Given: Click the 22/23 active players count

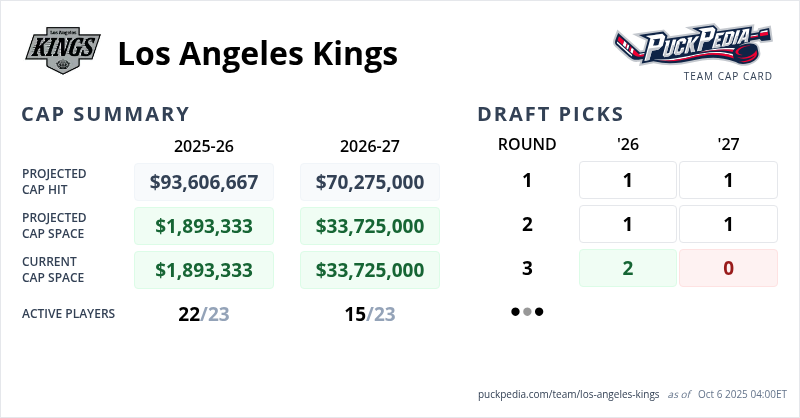Looking at the screenshot, I should [x=204, y=314].
